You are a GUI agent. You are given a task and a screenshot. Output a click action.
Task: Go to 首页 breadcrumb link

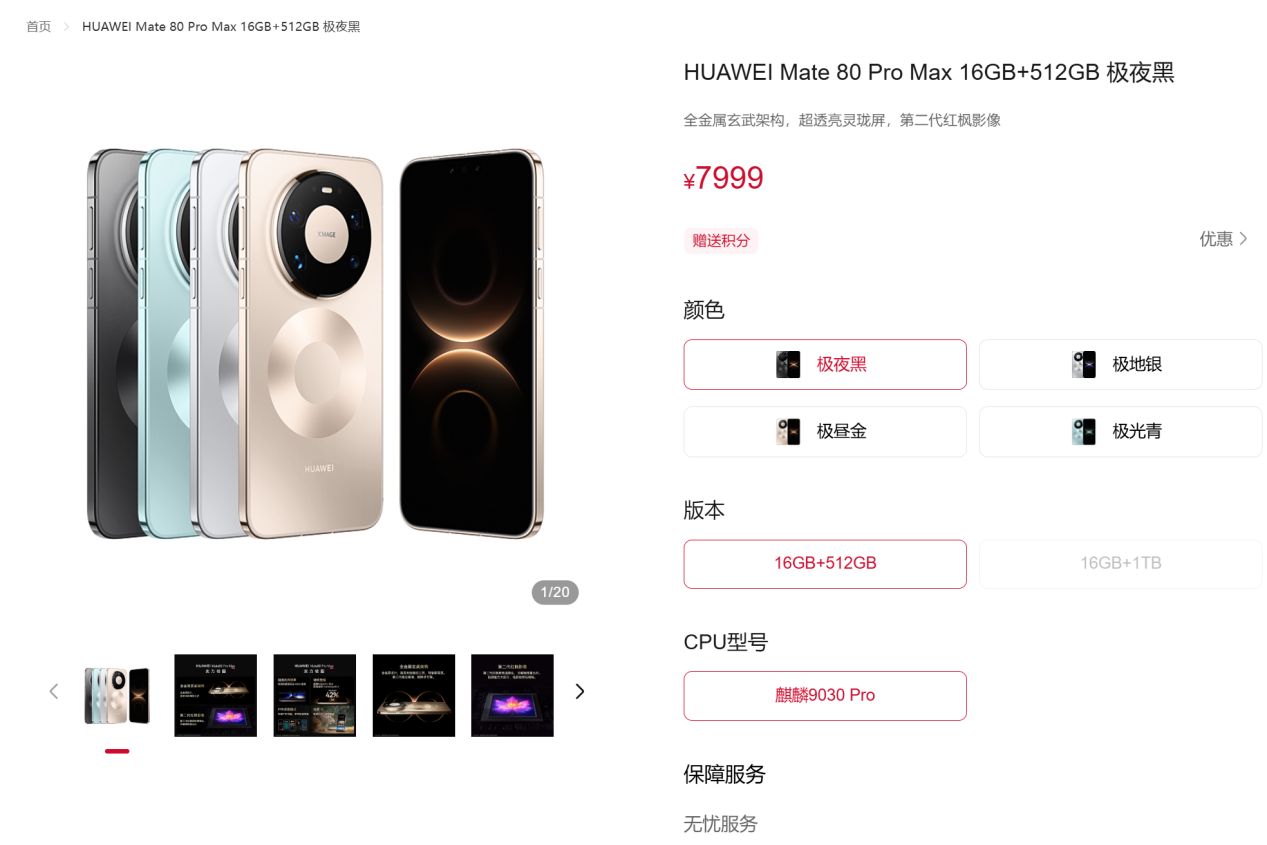pos(39,27)
